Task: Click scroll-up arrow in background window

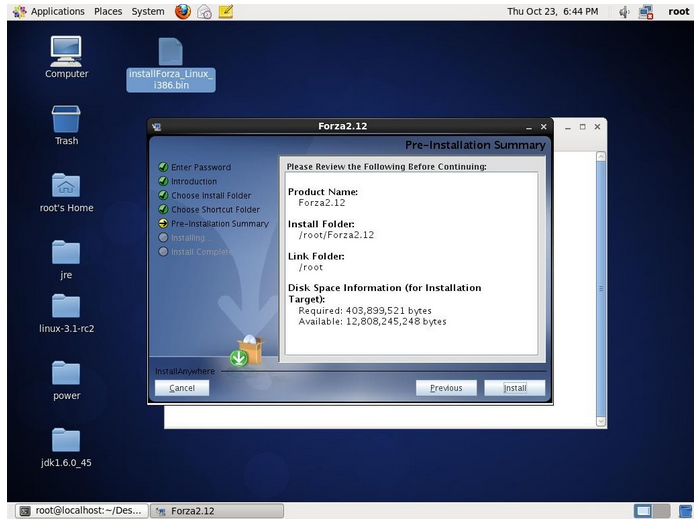Action: tap(601, 156)
